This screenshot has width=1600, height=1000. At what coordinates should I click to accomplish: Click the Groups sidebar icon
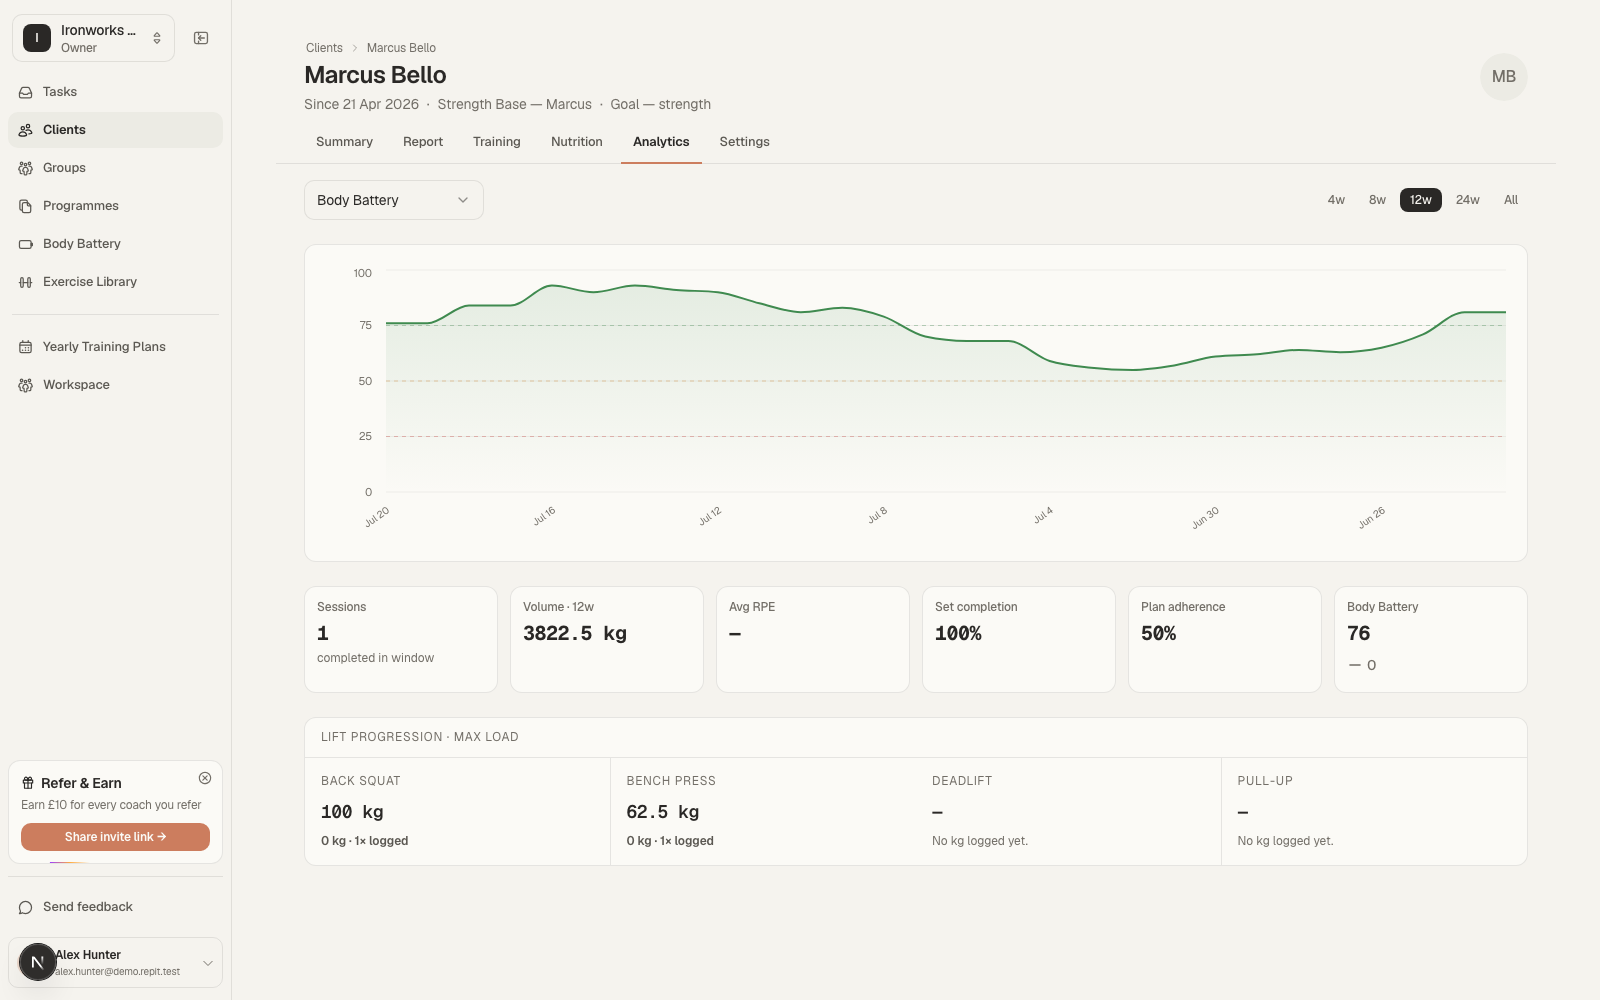click(26, 168)
